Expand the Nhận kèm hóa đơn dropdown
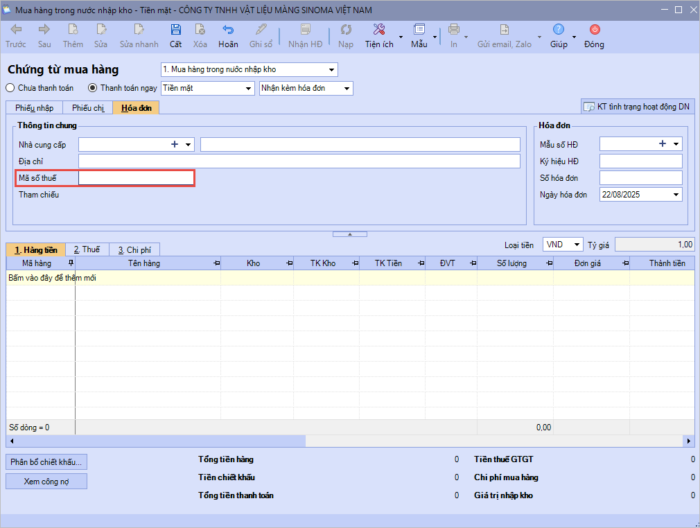 point(346,88)
